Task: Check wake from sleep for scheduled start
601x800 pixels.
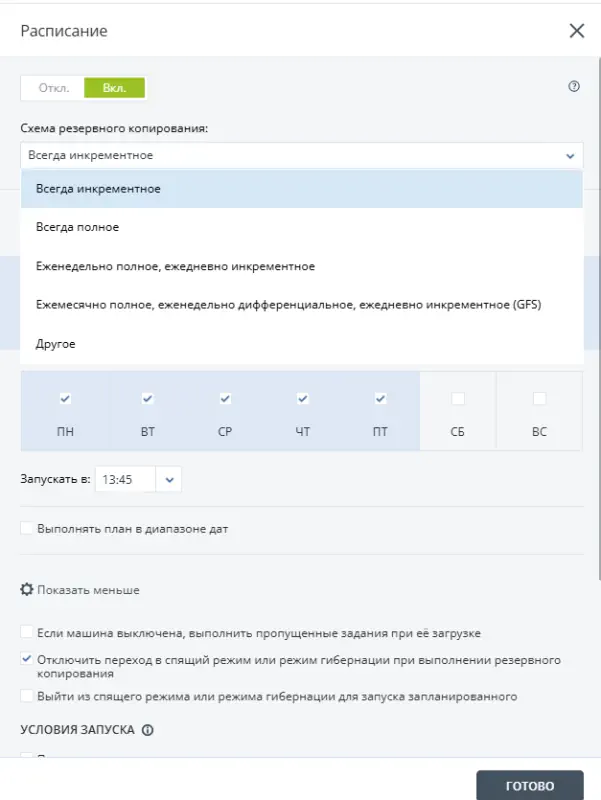Action: 25,696
